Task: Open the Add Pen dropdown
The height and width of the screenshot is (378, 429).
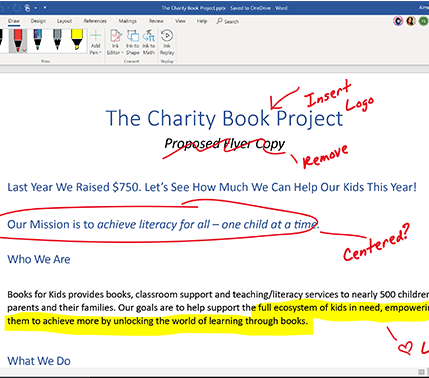Action: (95, 42)
